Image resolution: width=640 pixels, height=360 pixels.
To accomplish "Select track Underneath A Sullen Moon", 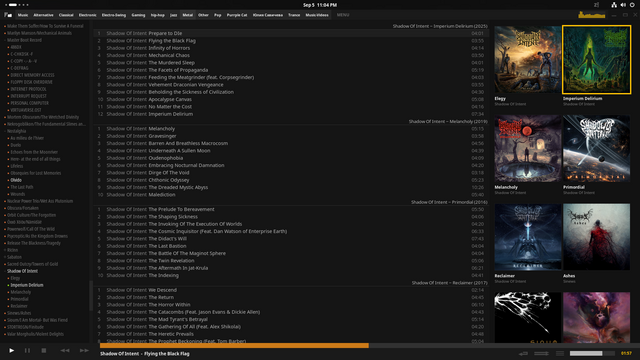I will (291, 151).
